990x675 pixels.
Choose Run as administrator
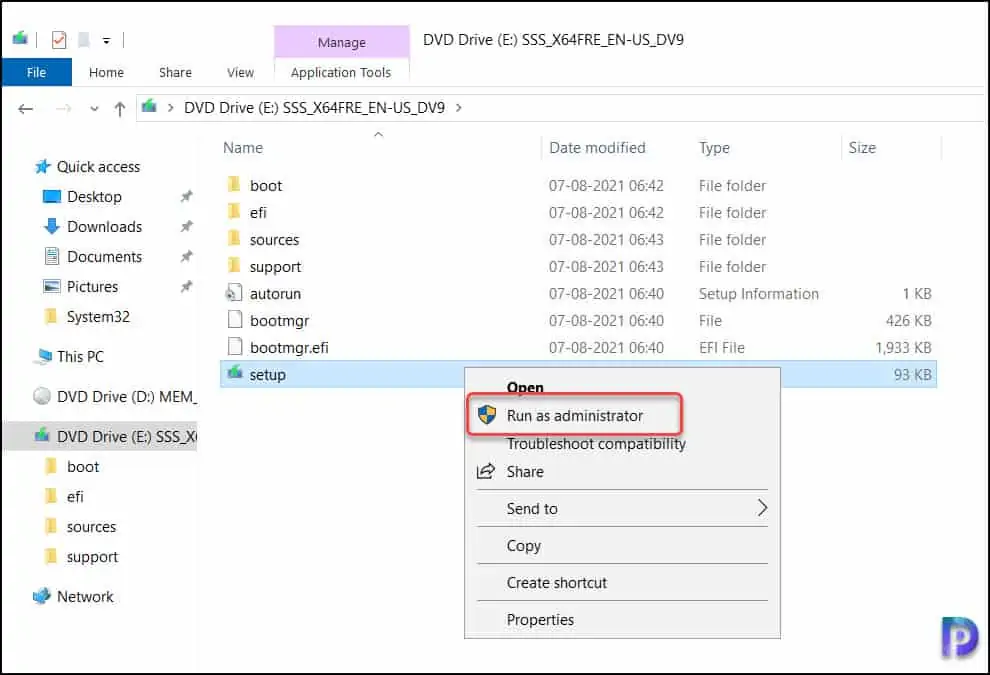[x=575, y=415]
